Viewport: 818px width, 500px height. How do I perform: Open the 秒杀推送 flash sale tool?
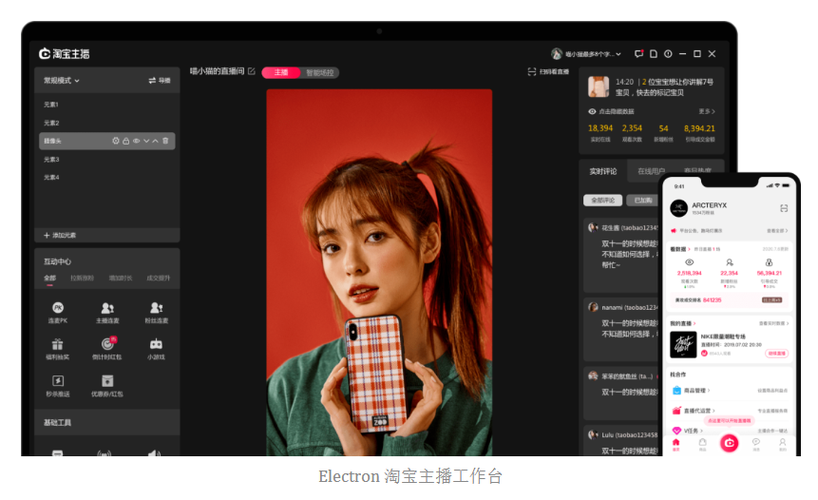coord(58,385)
